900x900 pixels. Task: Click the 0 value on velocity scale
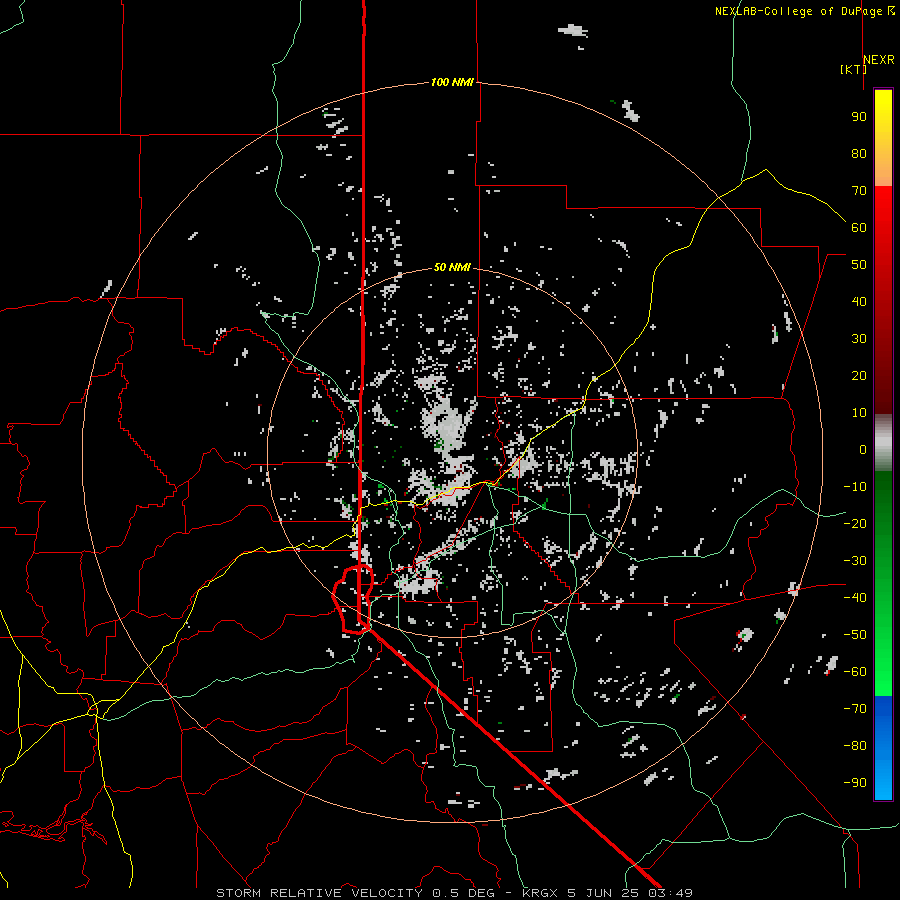[863, 450]
